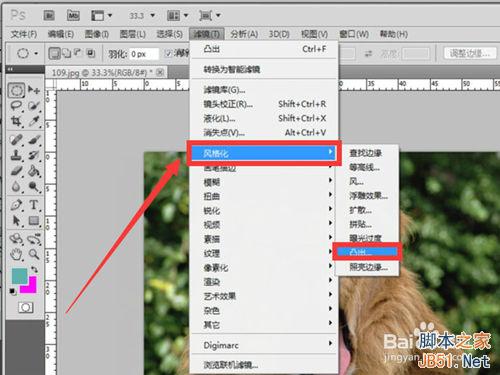Open the 图层(L) menu
Image resolution: width=500 pixels, height=375 pixels.
pos(132,34)
